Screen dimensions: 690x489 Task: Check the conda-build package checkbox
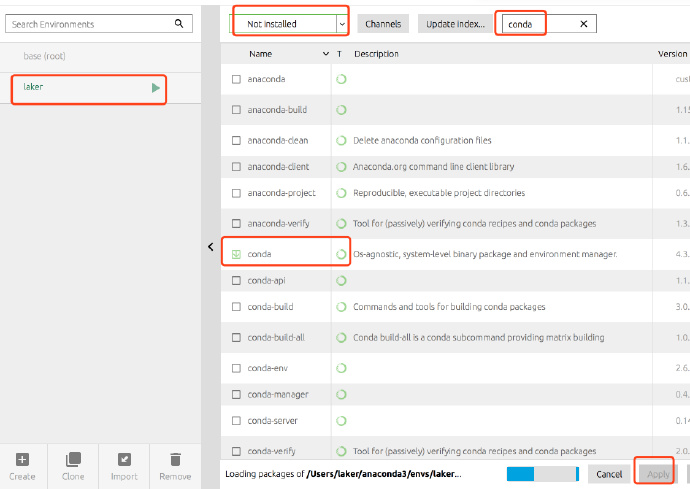point(236,307)
